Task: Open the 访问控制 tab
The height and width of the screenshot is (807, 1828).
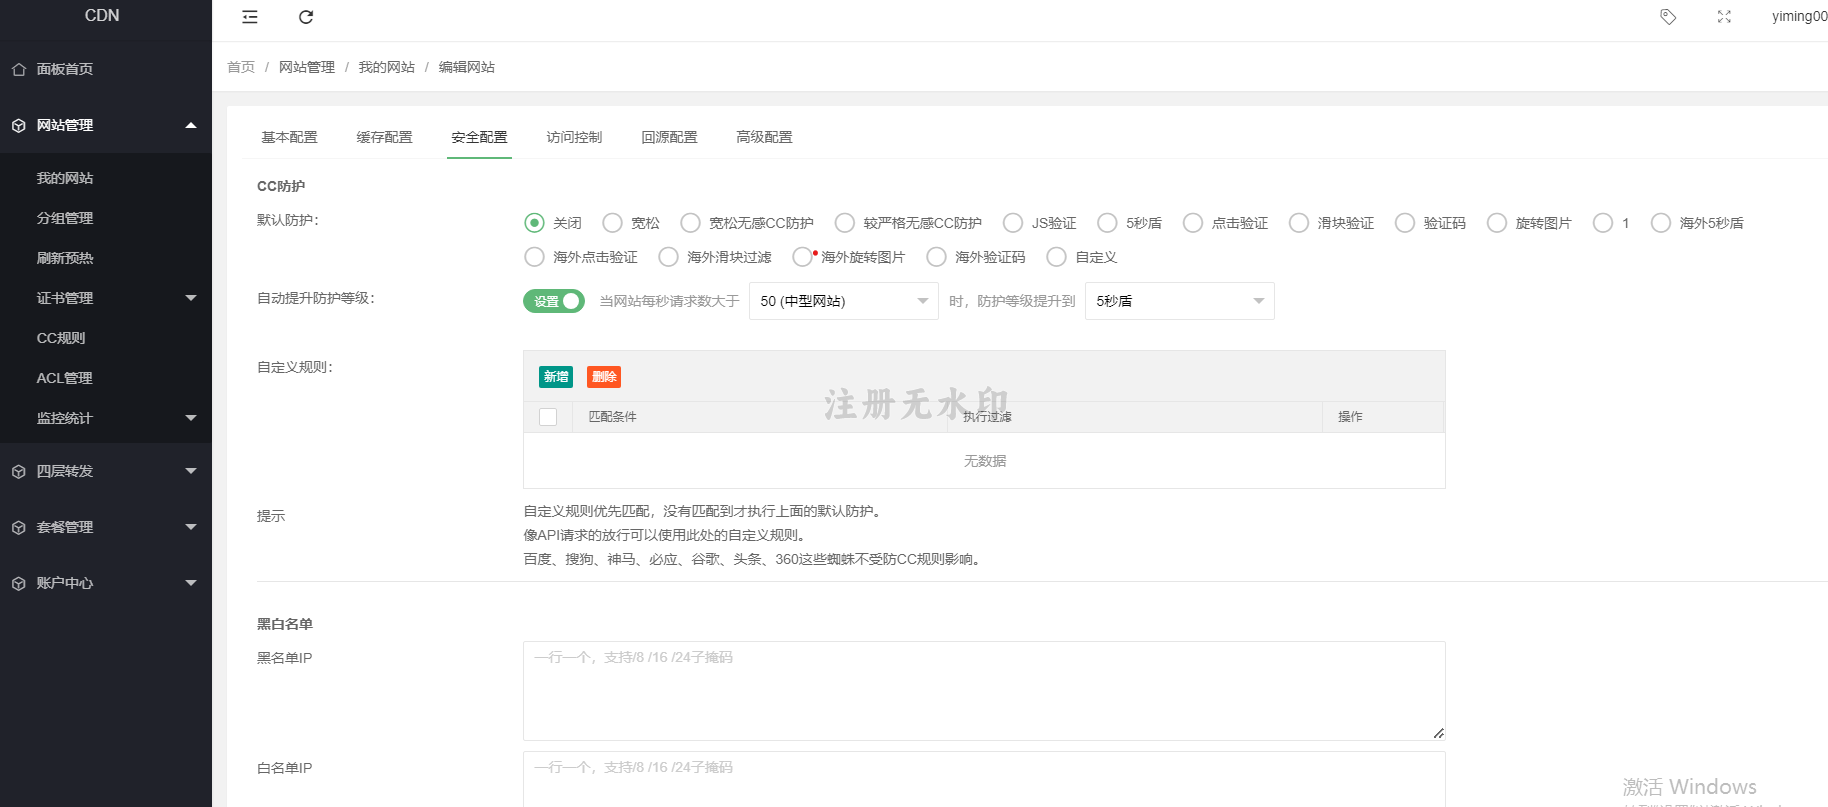Action: [x=574, y=137]
